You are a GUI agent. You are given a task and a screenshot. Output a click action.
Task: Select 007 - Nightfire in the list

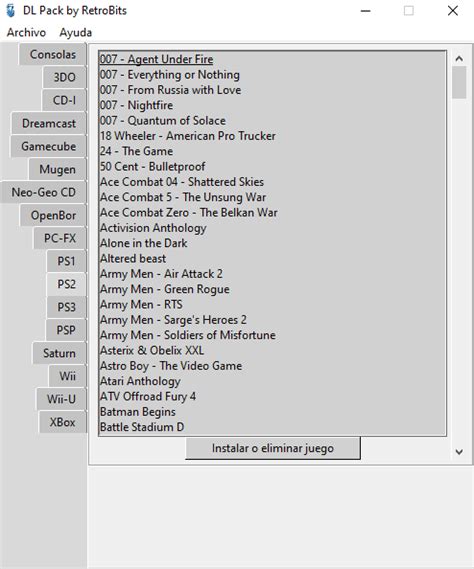click(x=272, y=105)
